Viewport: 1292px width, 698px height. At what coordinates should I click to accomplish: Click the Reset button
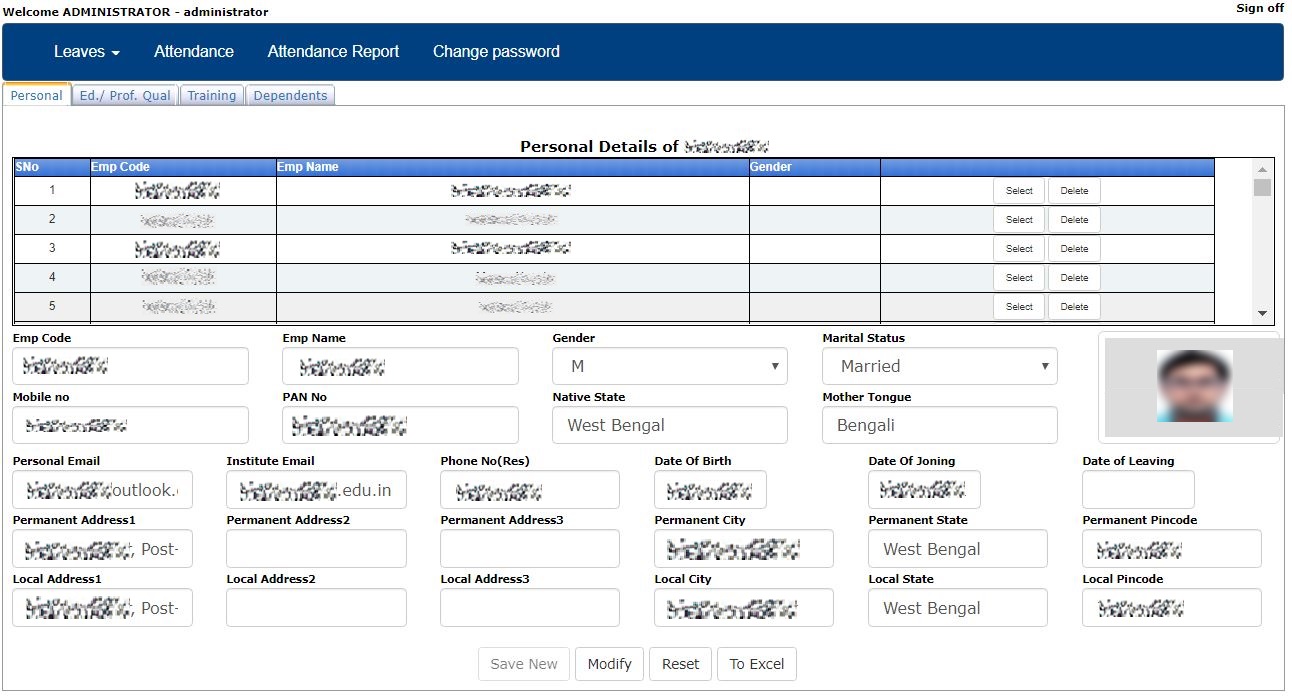click(x=680, y=663)
